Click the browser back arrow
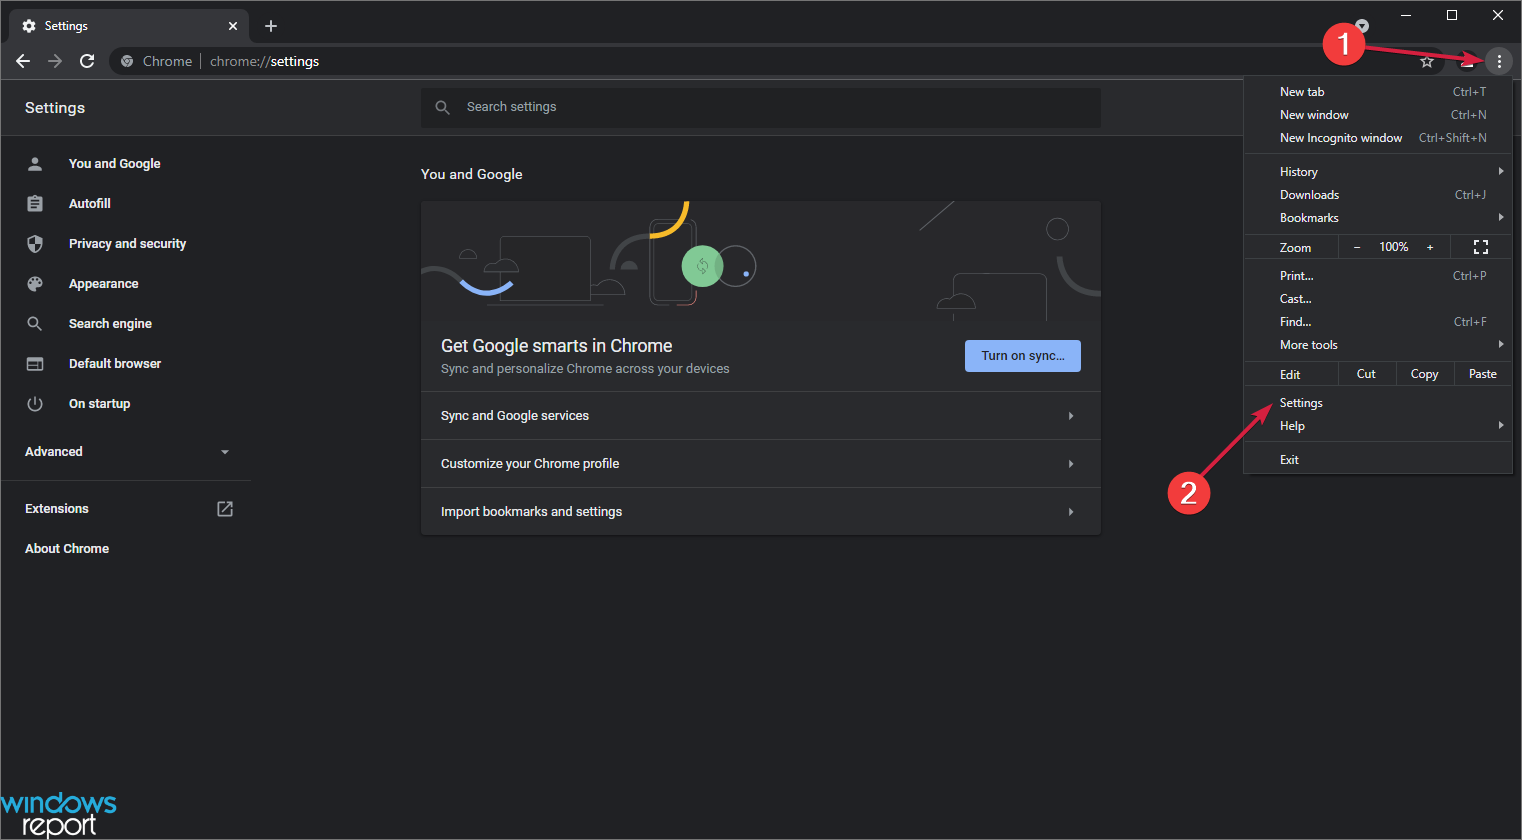The image size is (1522, 840). coord(23,61)
